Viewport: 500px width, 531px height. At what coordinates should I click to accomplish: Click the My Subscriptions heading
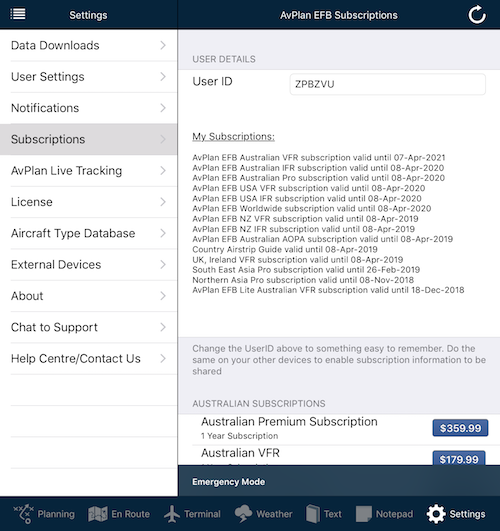233,136
